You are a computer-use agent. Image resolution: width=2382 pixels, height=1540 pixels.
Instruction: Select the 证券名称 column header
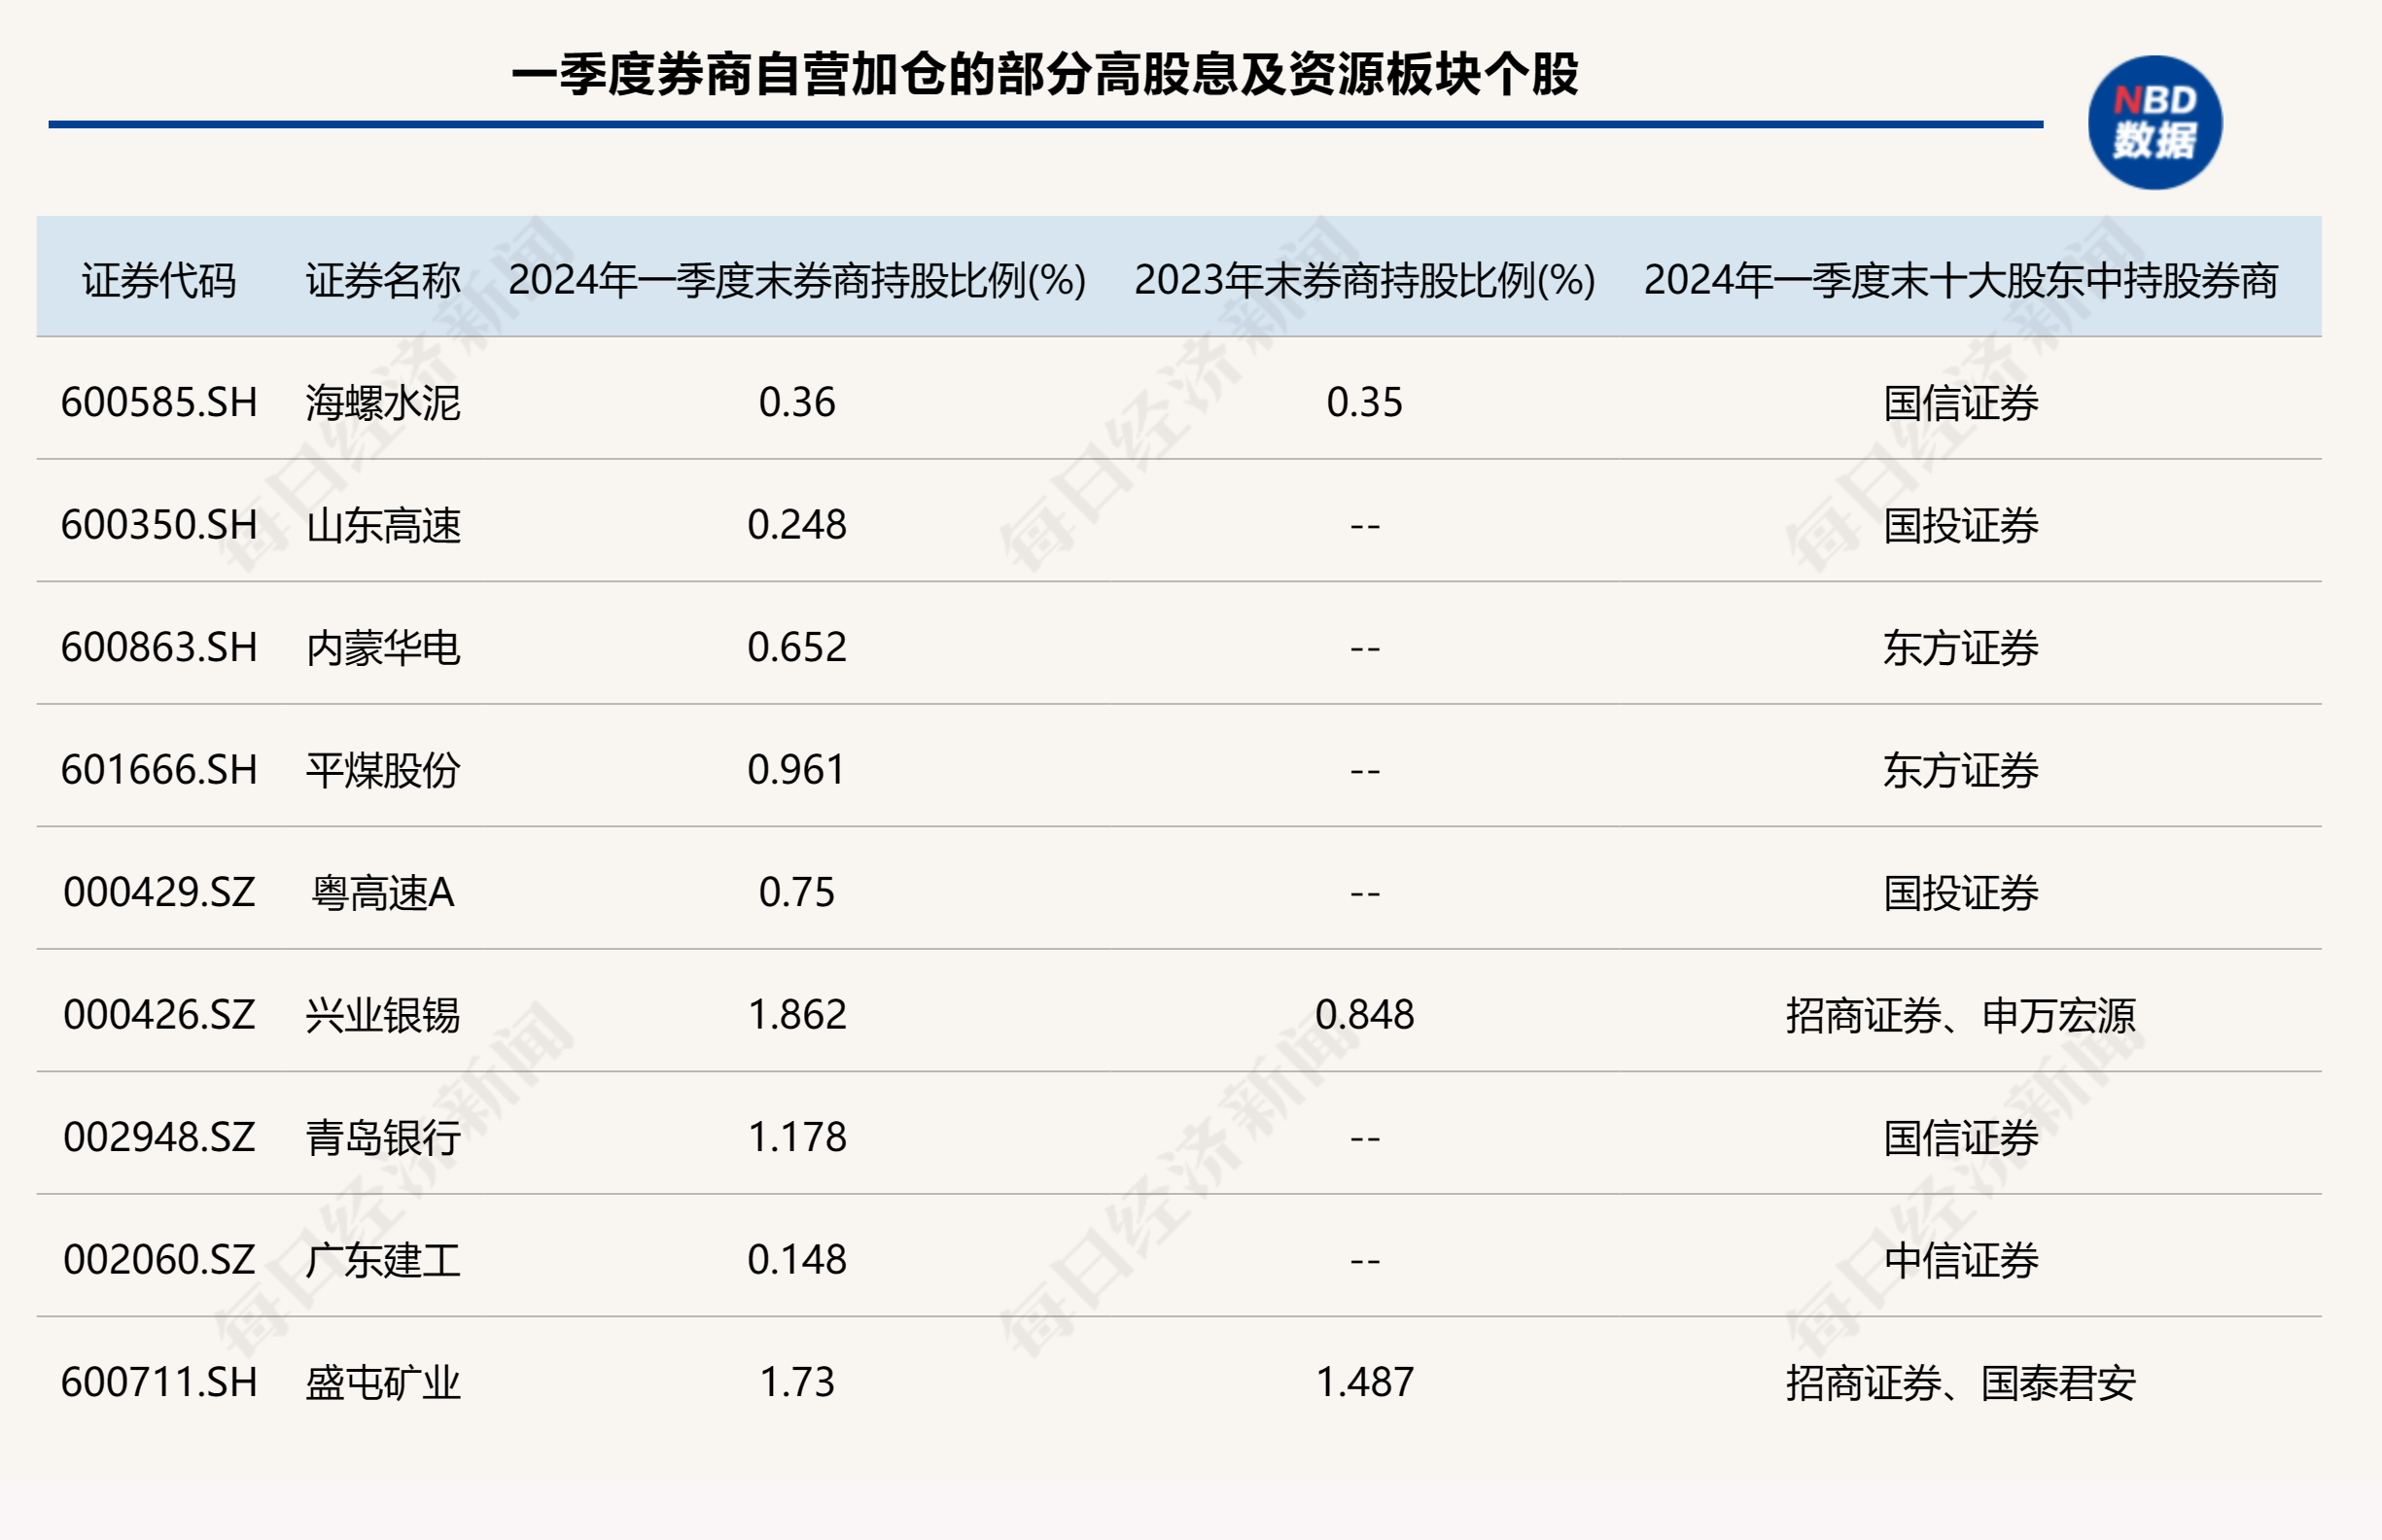click(x=383, y=280)
